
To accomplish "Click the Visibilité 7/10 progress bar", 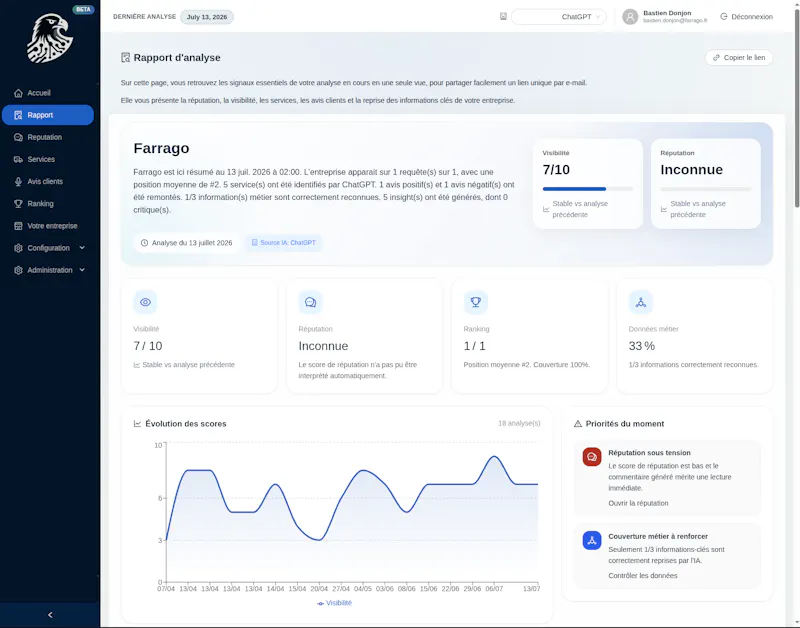I will coord(588,189).
